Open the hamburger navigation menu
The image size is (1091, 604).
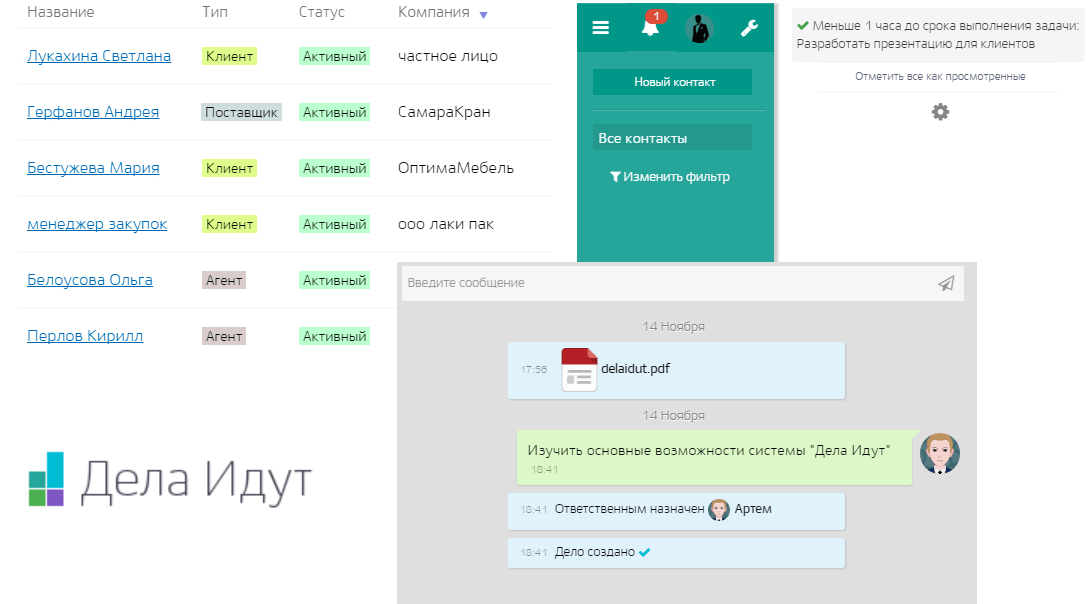[600, 28]
